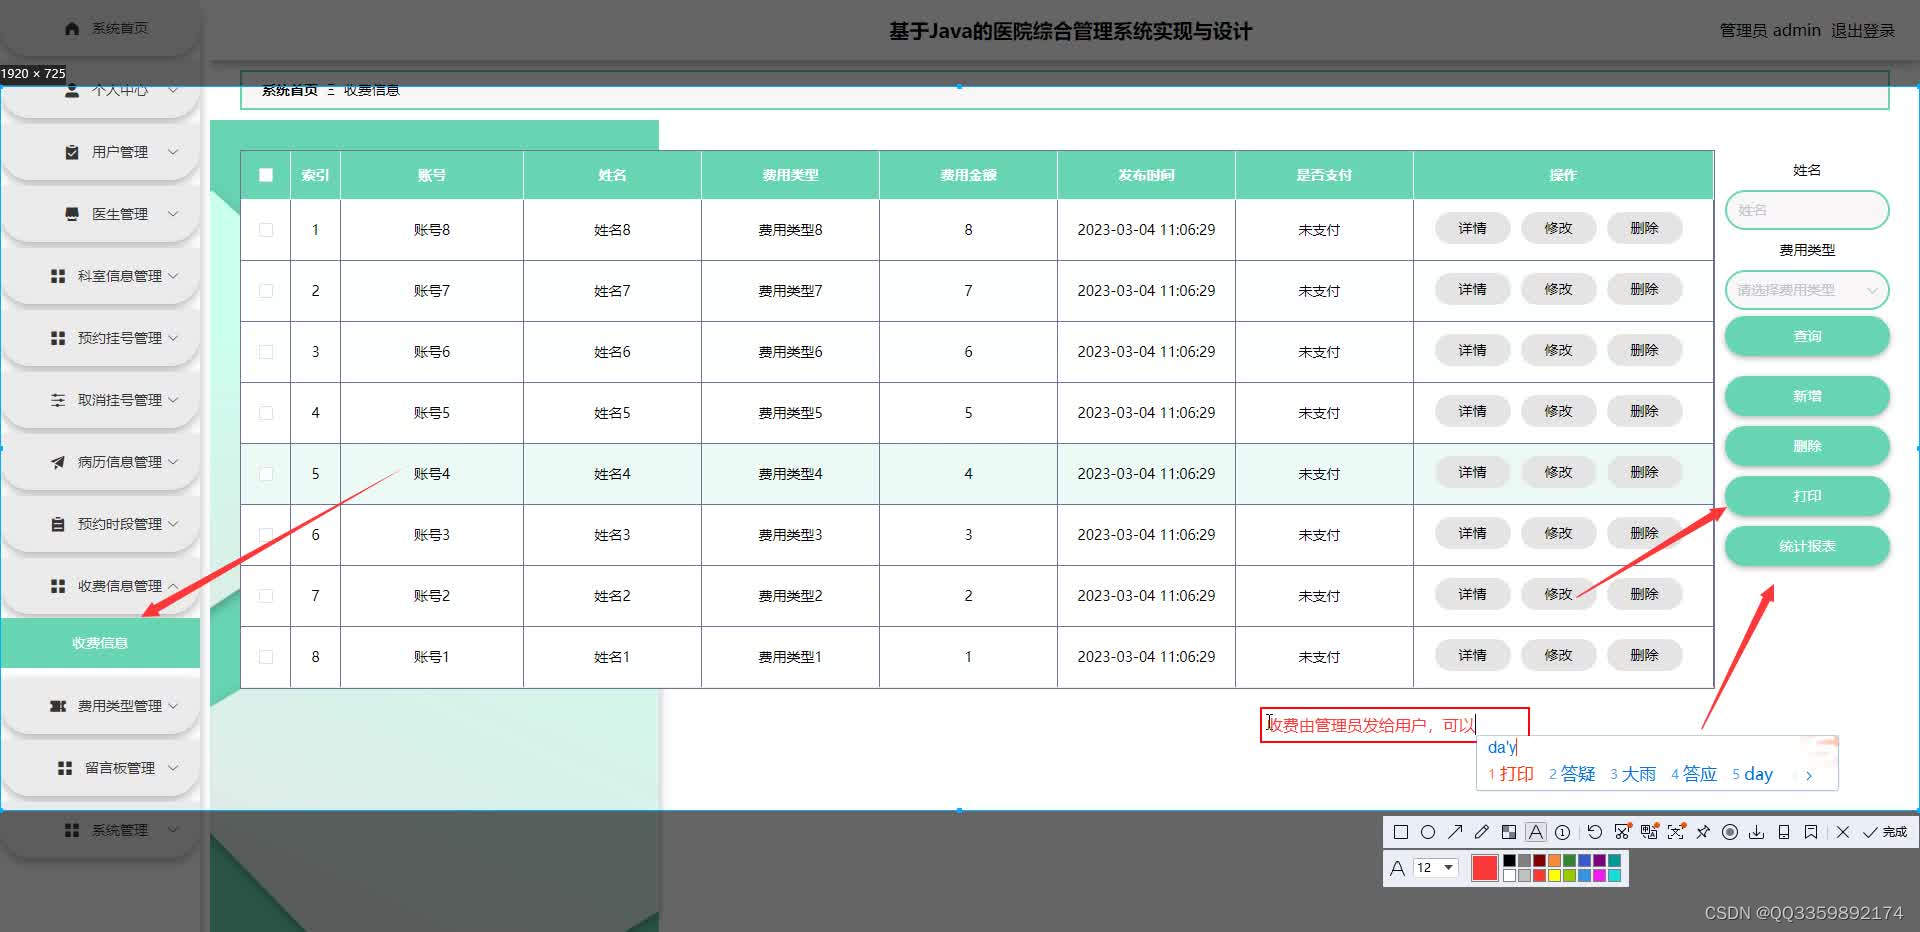Click the 打印 print button

1807,496
